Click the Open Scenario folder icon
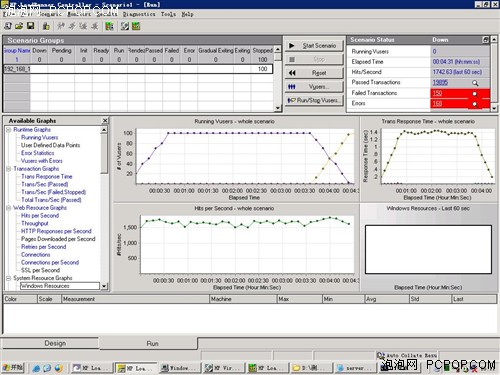Image resolution: width=500 pixels, height=375 pixels. 19,26
